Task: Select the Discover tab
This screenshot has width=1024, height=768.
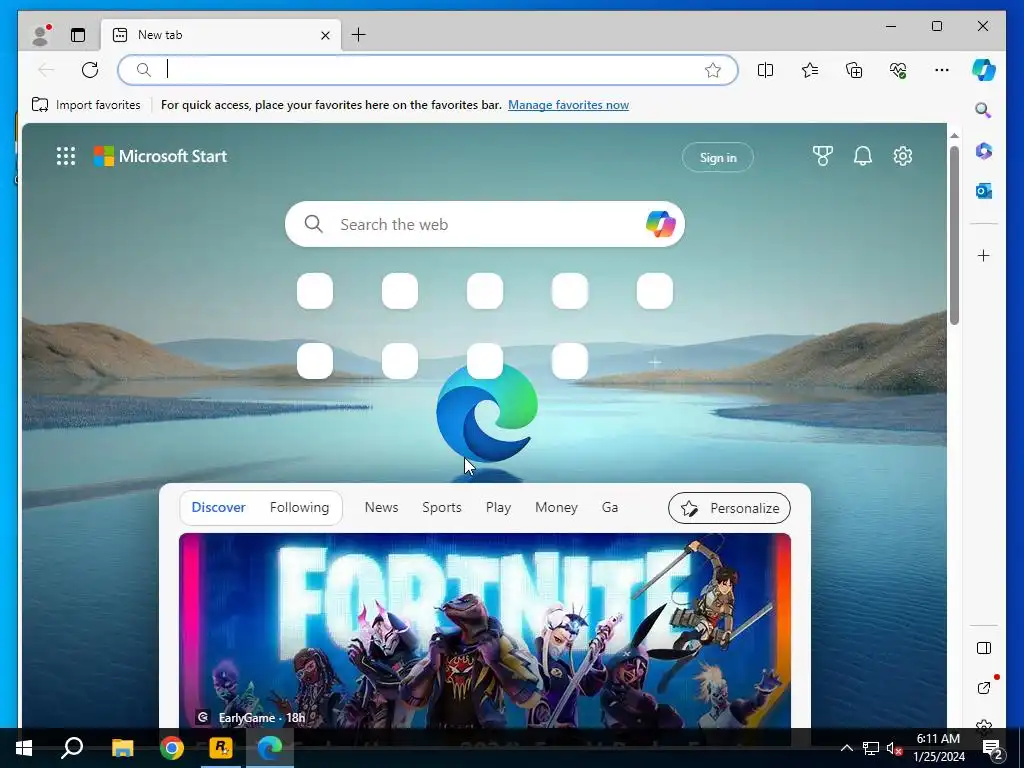Action: [x=218, y=507]
